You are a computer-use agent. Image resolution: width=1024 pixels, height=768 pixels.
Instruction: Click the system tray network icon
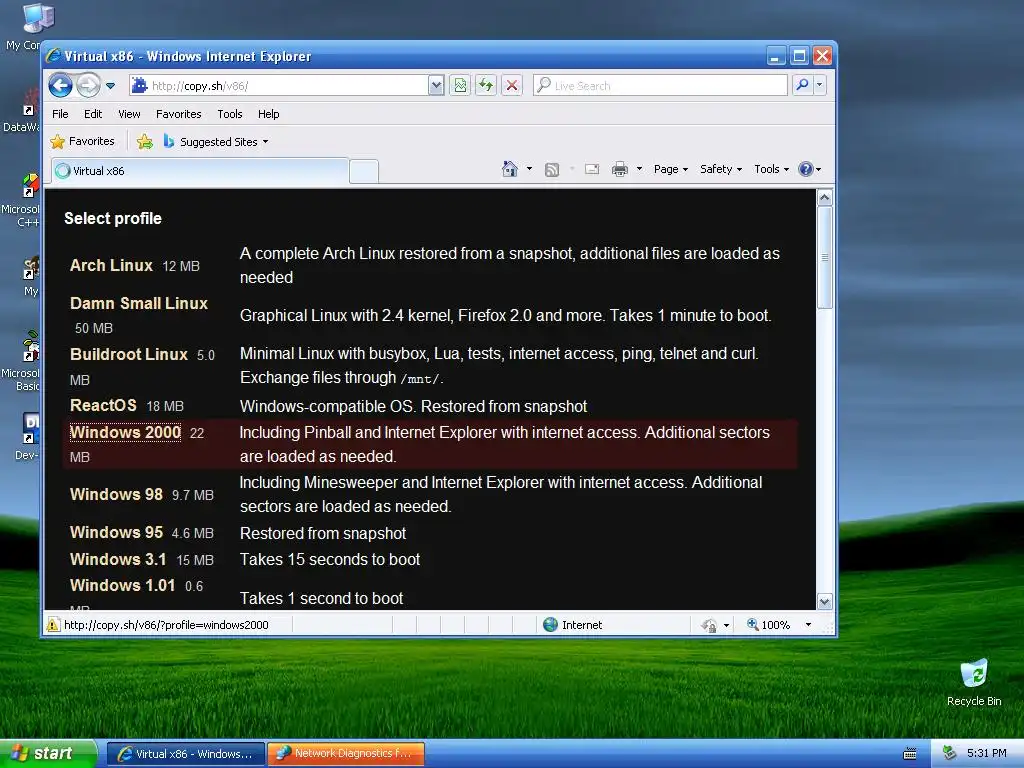950,753
